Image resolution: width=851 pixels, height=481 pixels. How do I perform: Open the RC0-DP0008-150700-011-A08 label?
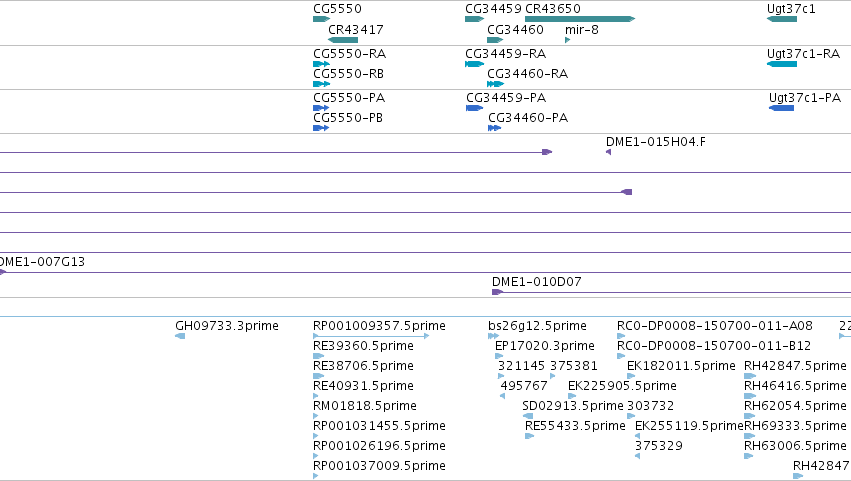(715, 326)
